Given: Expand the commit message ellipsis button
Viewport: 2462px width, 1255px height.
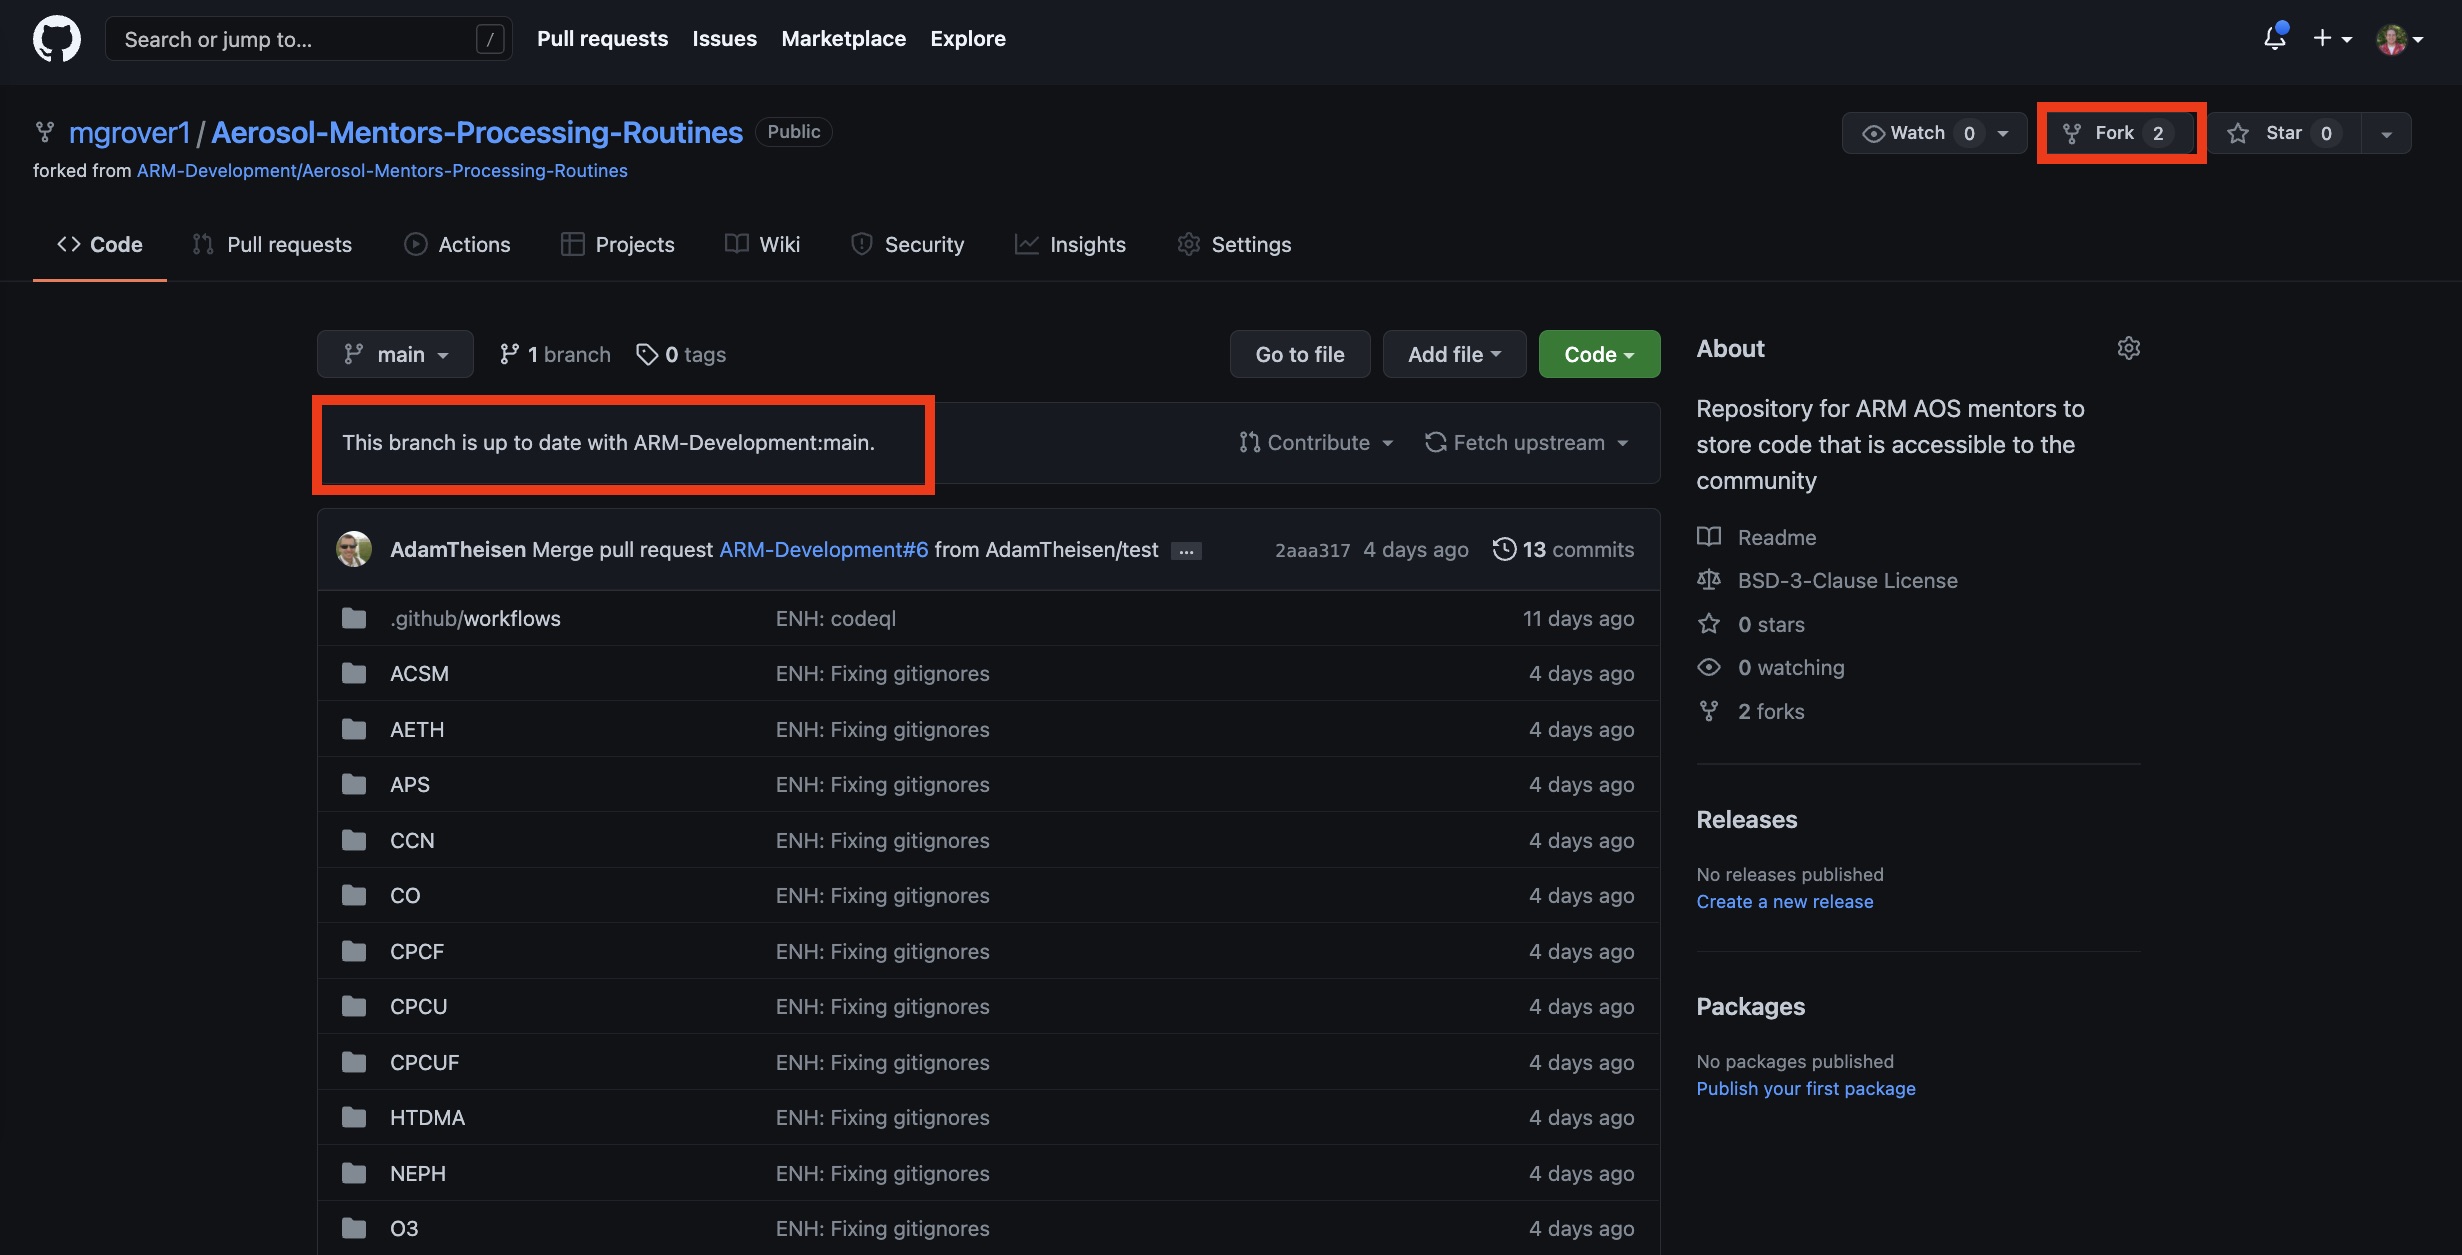Looking at the screenshot, I should [1186, 551].
